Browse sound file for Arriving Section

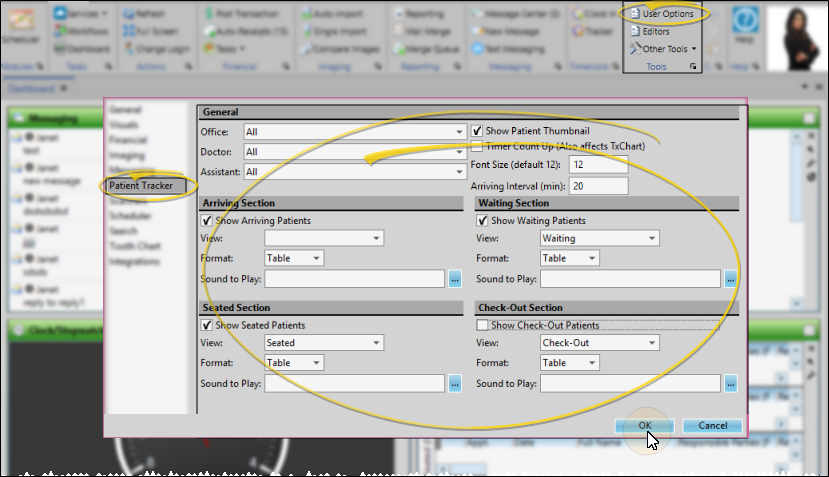pos(454,279)
